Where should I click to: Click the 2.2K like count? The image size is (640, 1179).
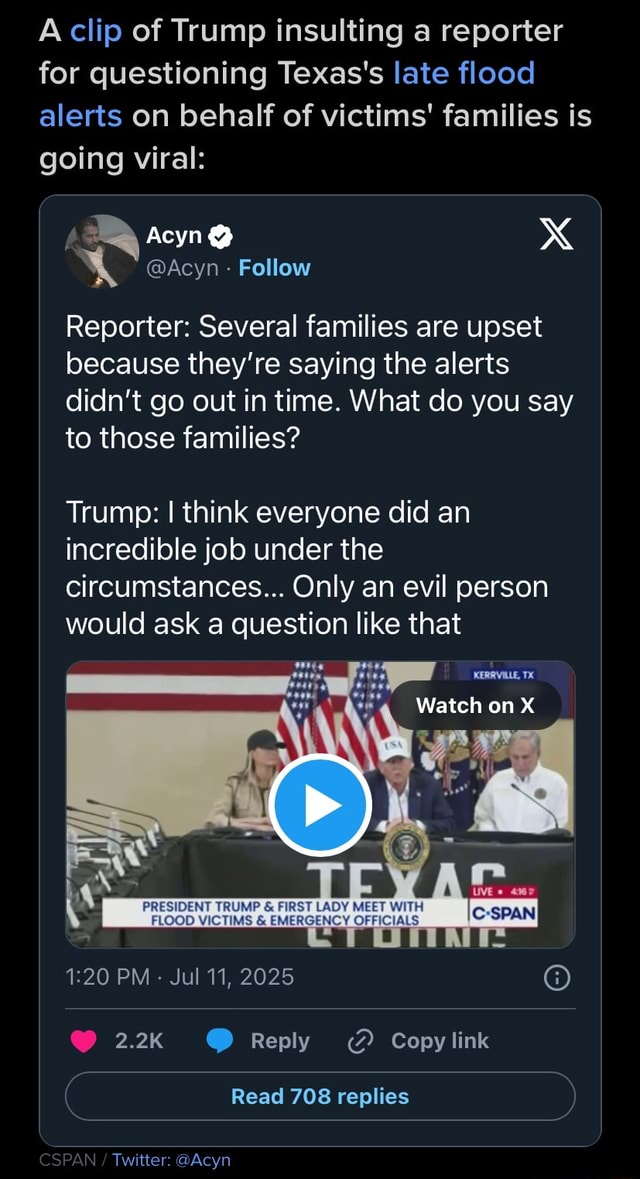tap(141, 1040)
